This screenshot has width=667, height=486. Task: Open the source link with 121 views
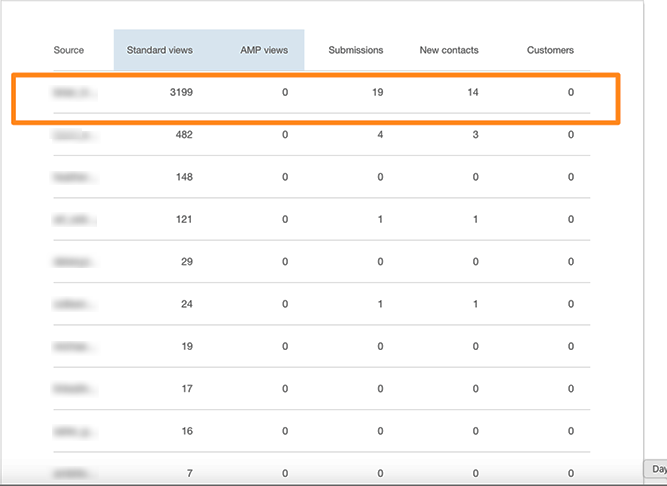(x=75, y=219)
